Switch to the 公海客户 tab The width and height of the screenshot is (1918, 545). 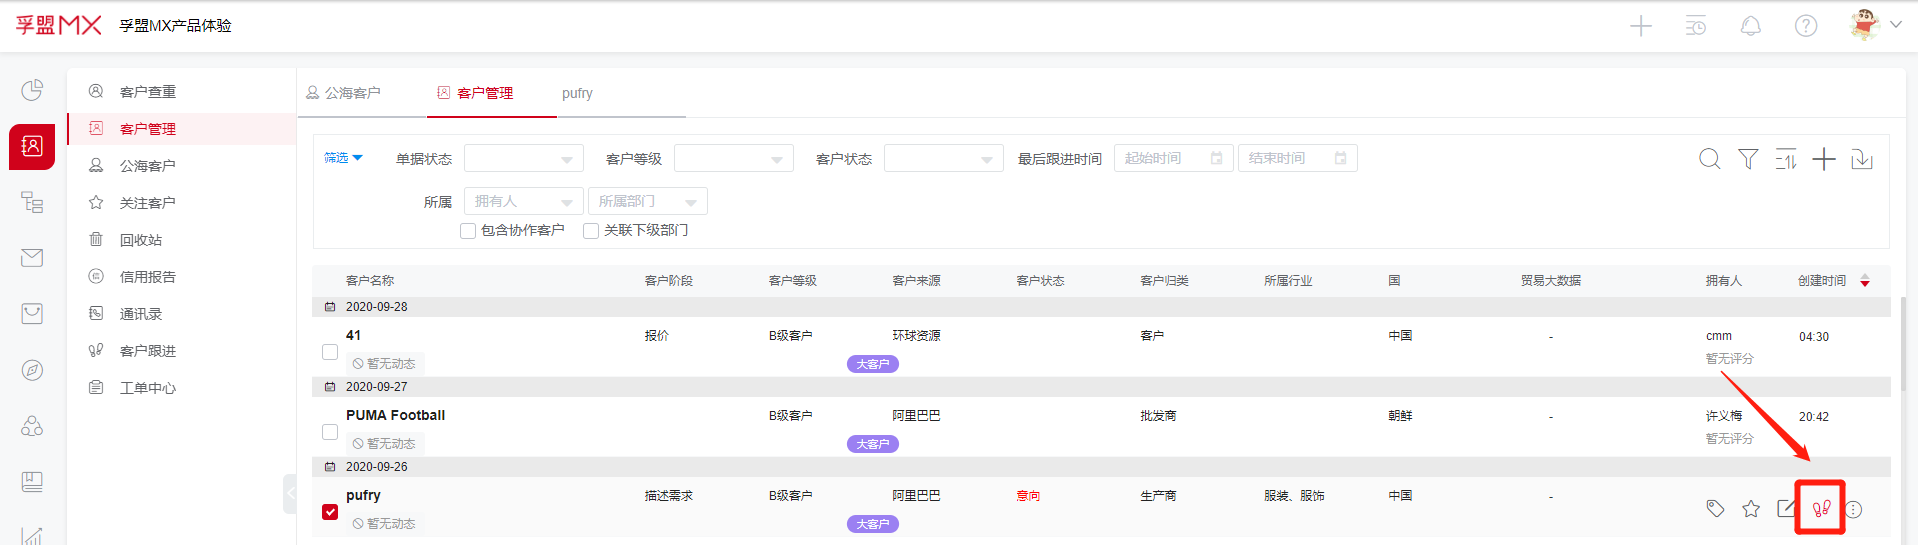coord(344,93)
